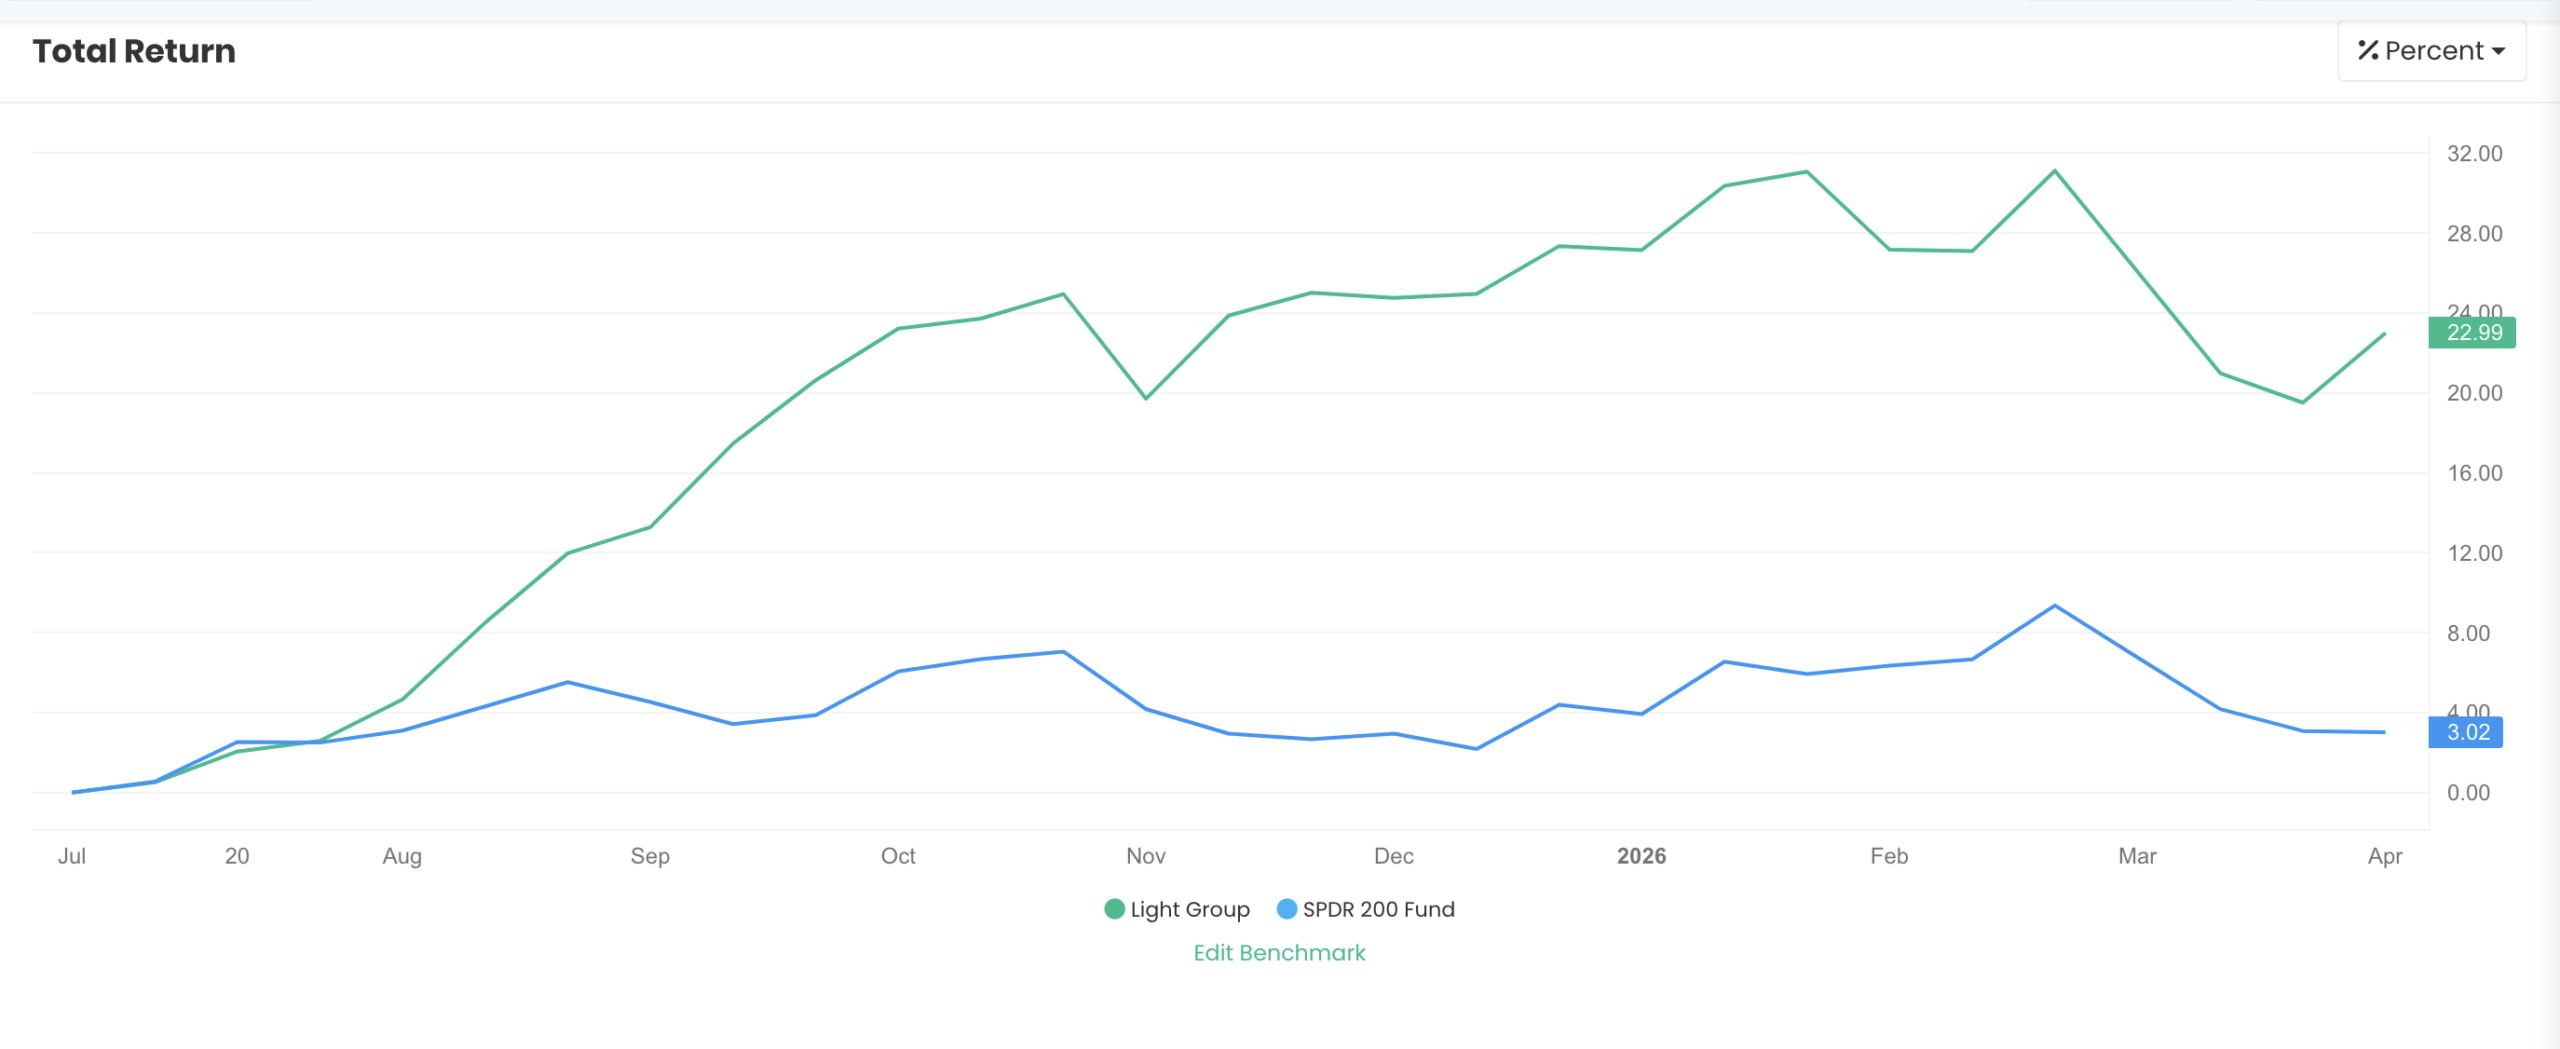Open Edit Benchmark

(1279, 952)
